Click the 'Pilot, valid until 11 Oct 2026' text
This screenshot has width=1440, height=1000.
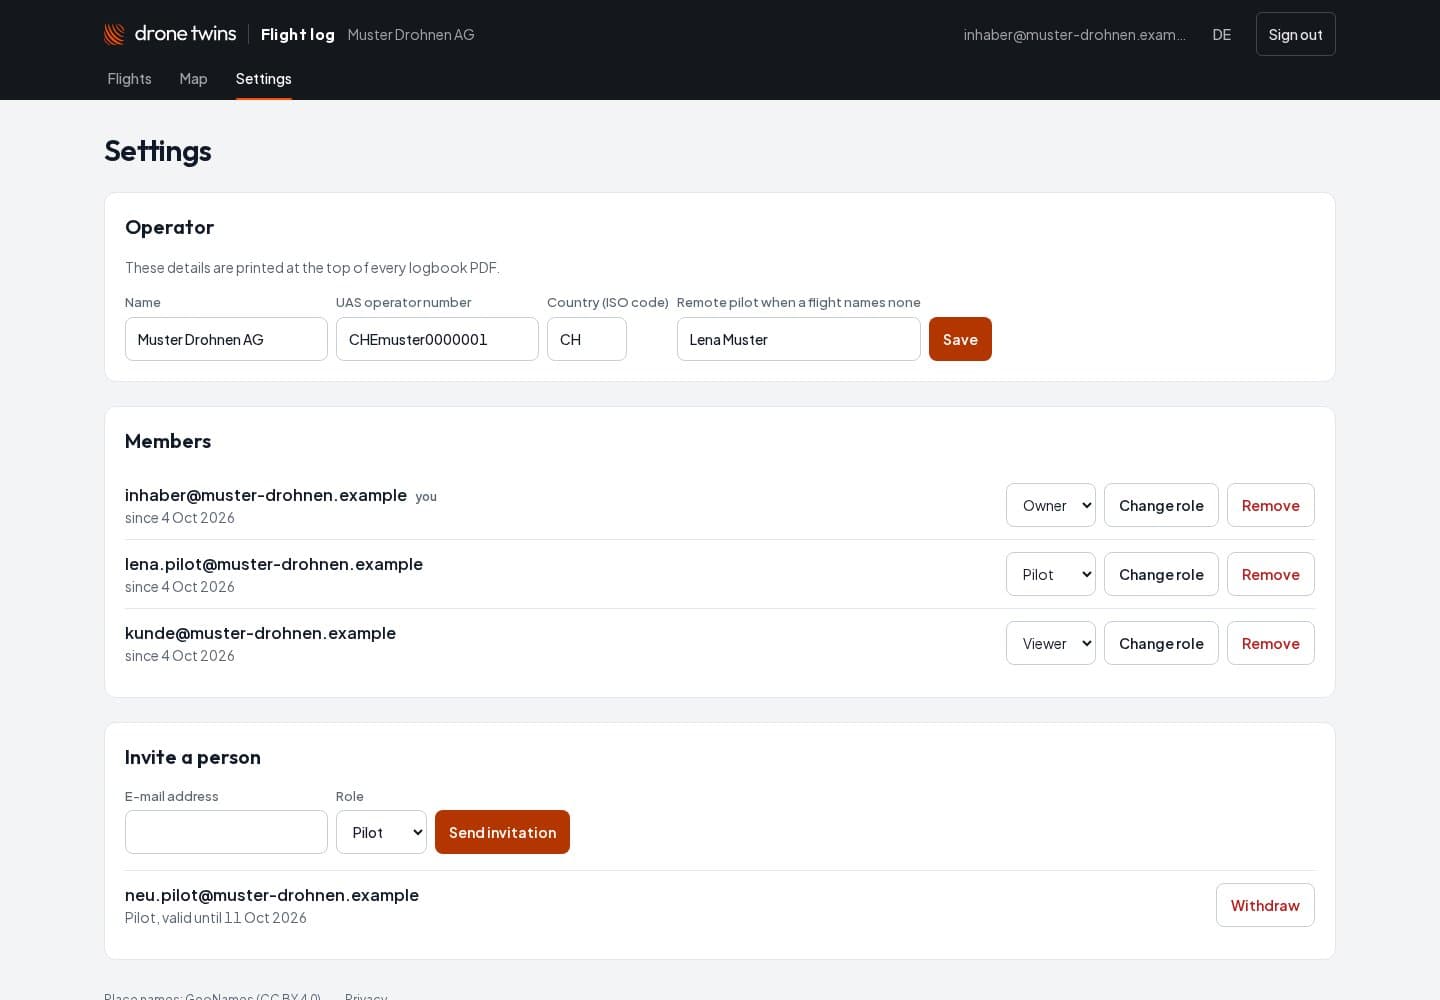216,918
